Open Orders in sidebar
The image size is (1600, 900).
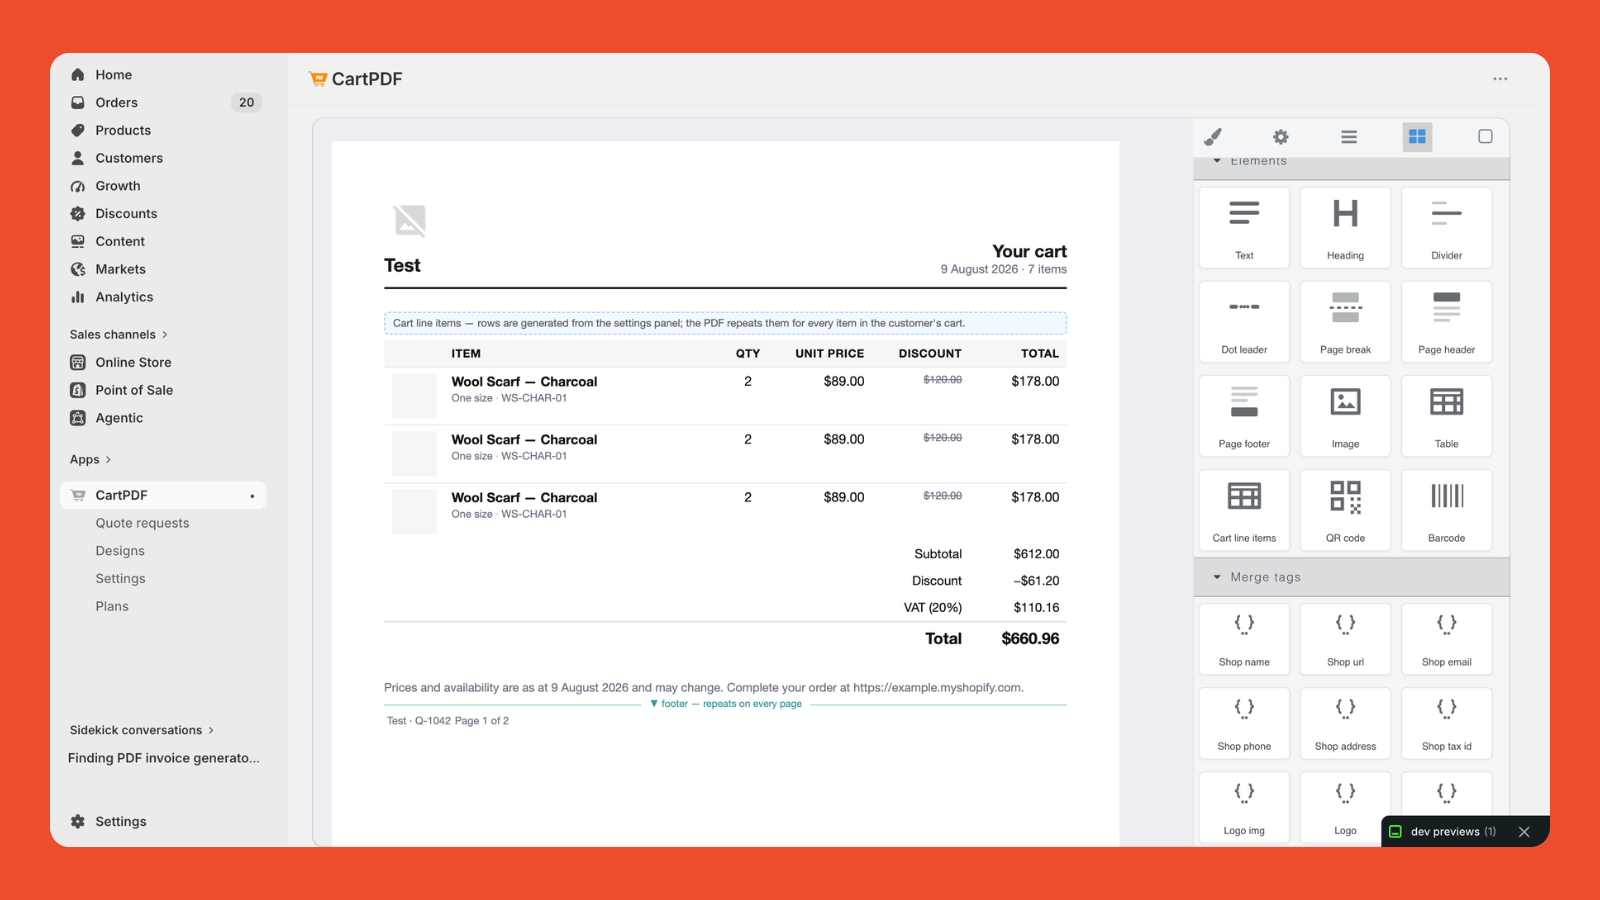[x=165, y=102]
